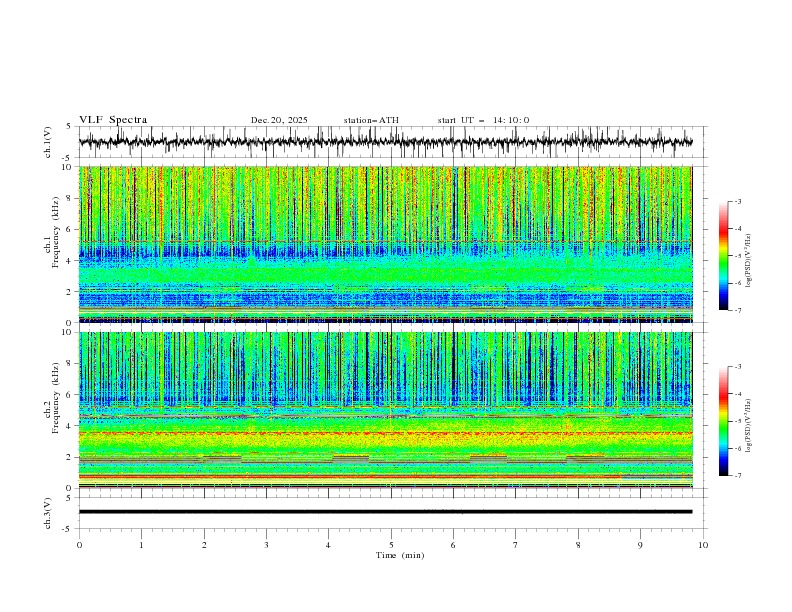Image resolution: width=792 pixels, height=612 pixels.
Task: Click inside the ch.2 spectrogram panel
Action: click(390, 410)
